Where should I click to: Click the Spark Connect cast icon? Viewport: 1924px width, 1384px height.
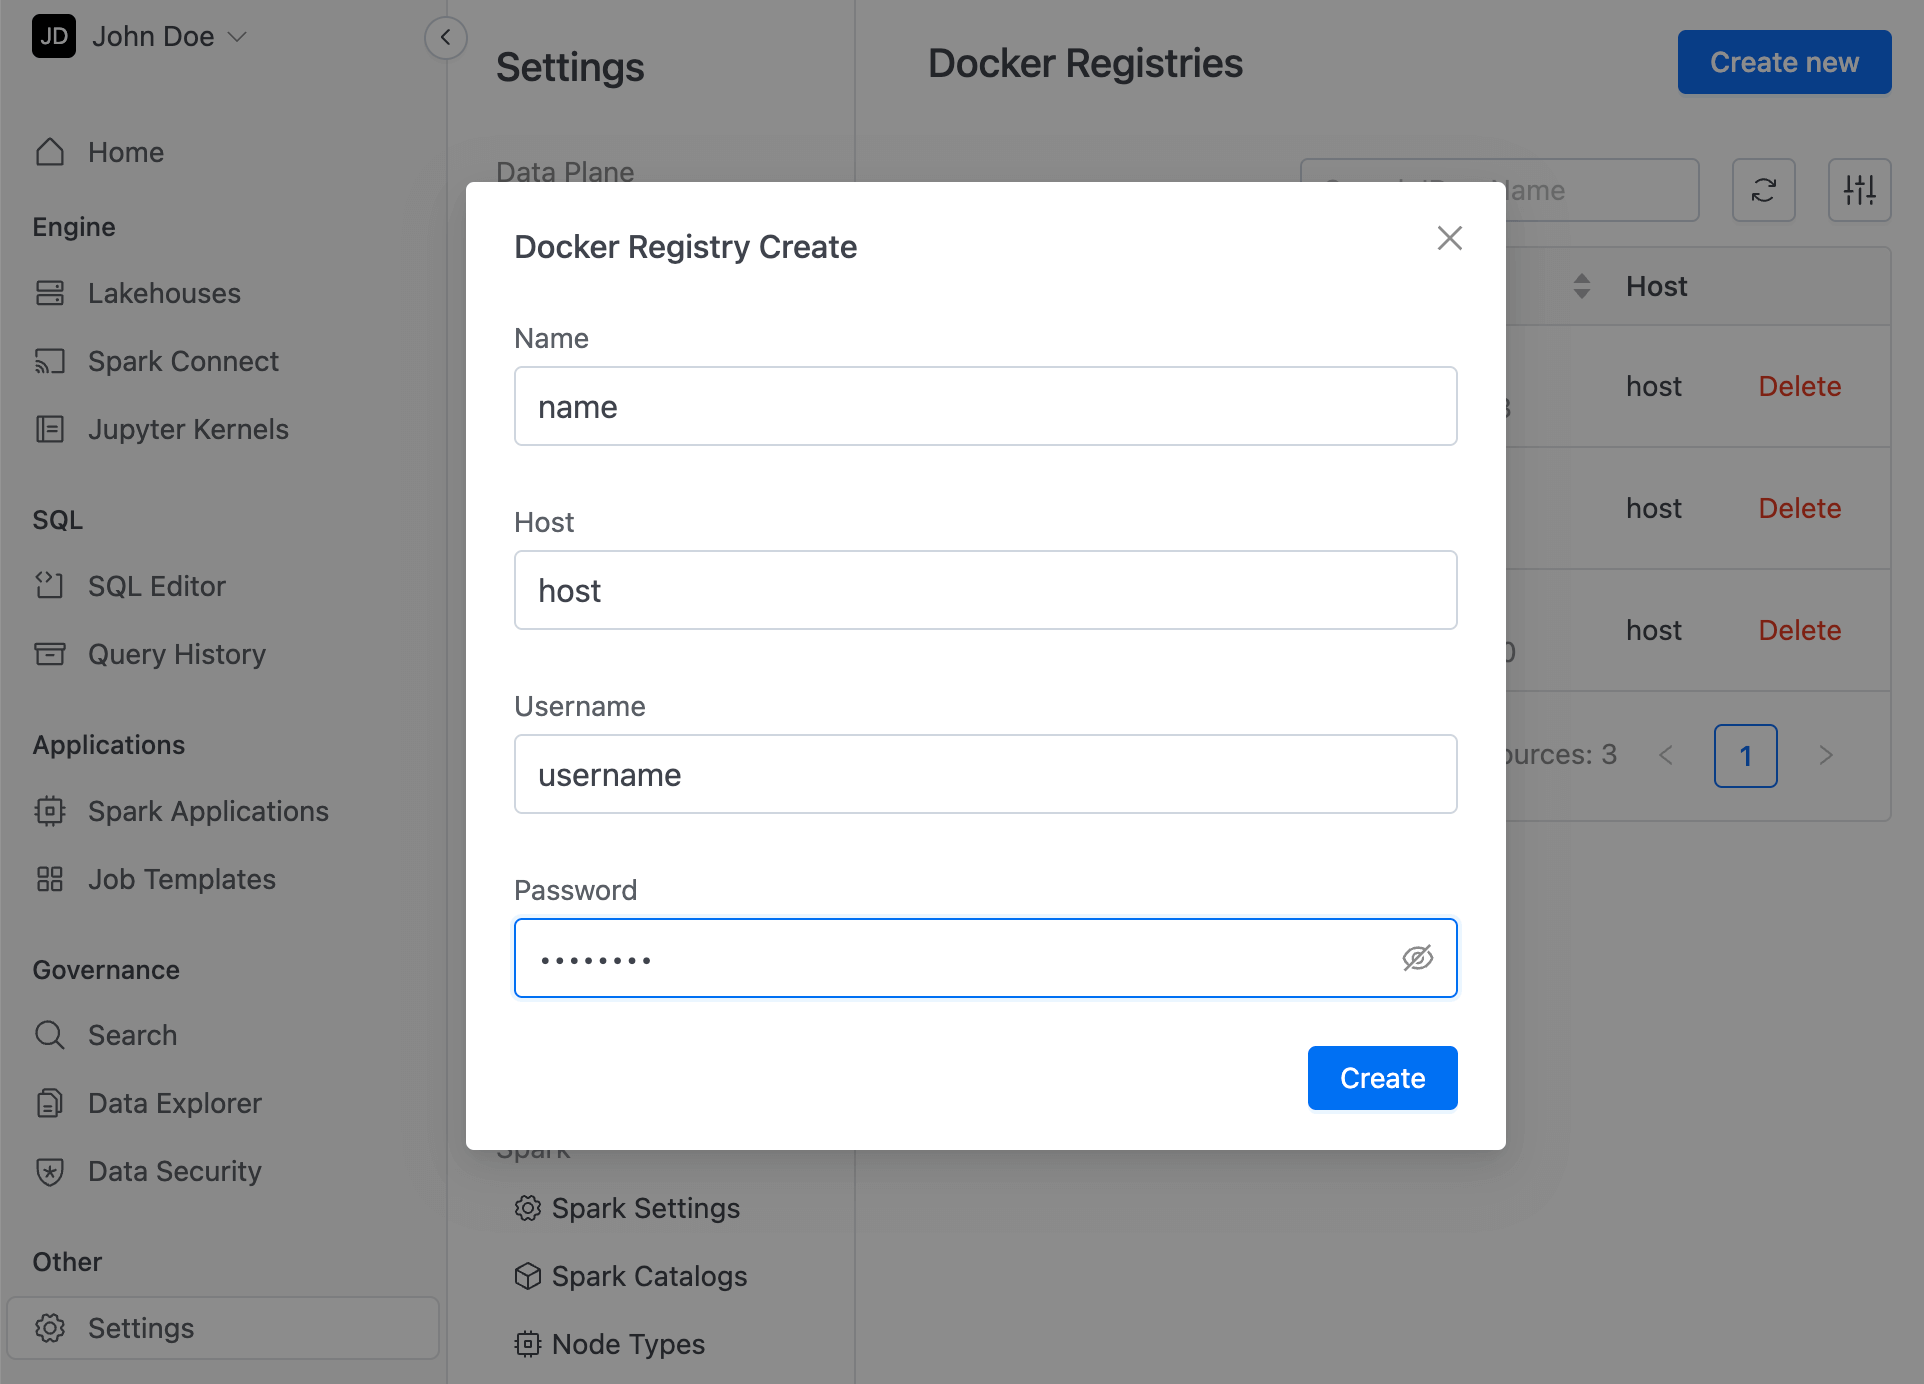(50, 361)
